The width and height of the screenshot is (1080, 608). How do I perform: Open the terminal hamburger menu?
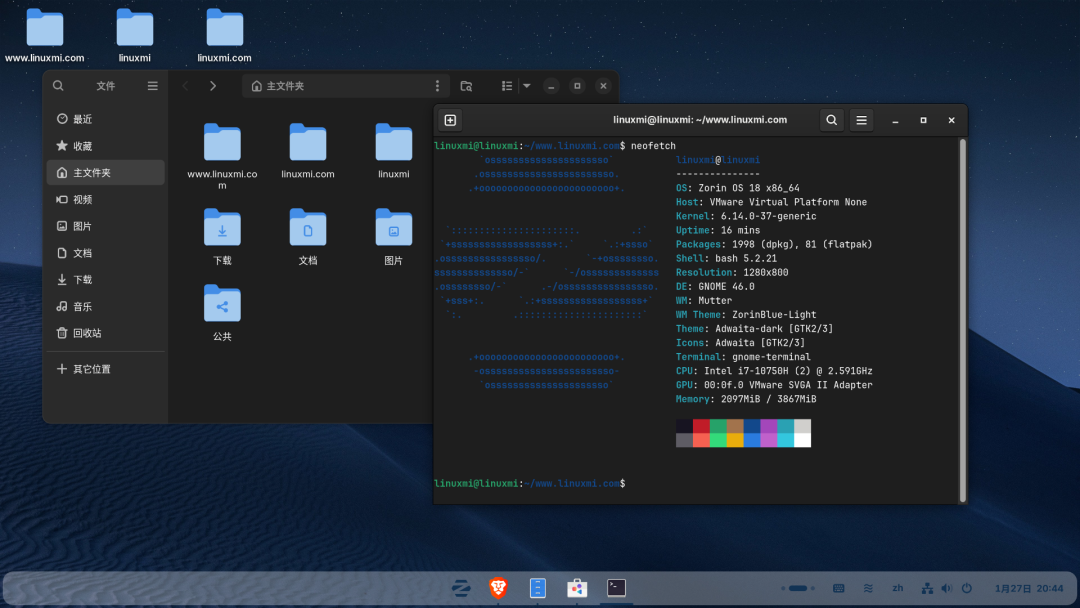[x=861, y=119]
